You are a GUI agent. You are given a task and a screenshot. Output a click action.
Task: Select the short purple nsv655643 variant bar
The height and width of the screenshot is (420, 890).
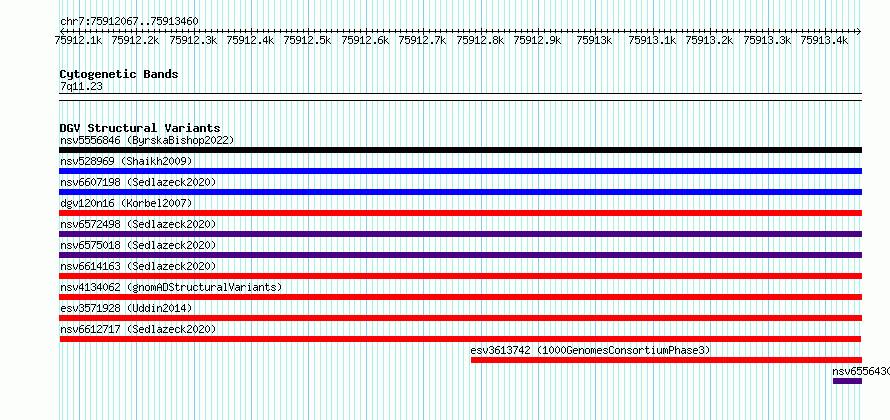click(847, 381)
